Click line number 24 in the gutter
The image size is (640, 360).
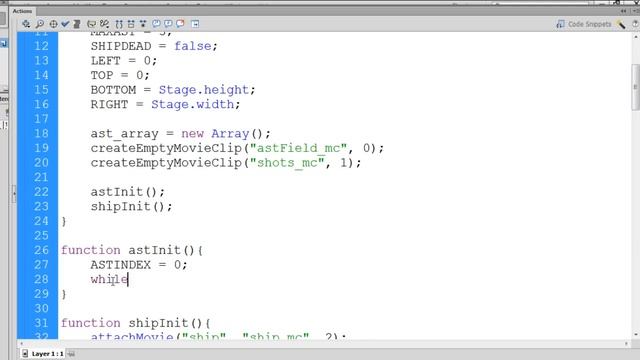(41, 221)
